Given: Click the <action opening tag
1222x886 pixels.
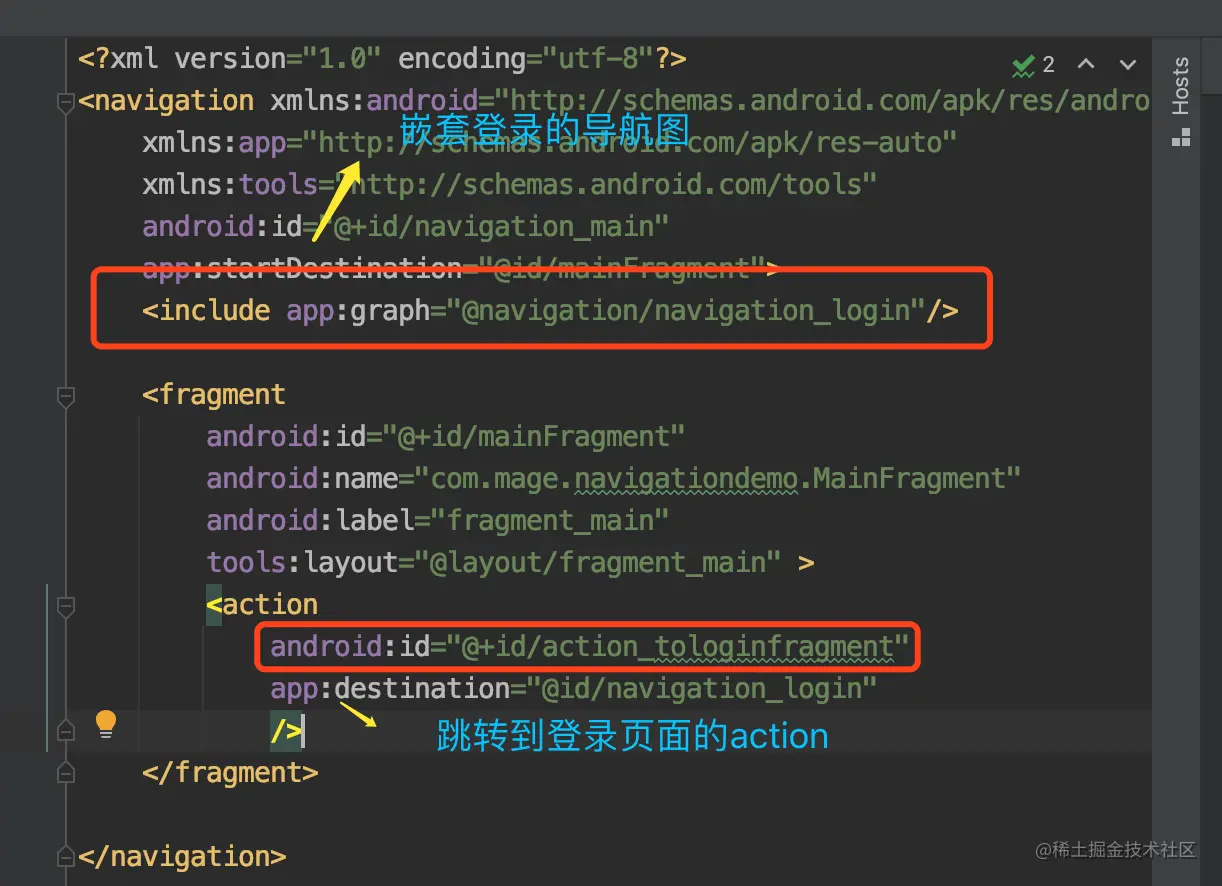Looking at the screenshot, I should 262,605.
